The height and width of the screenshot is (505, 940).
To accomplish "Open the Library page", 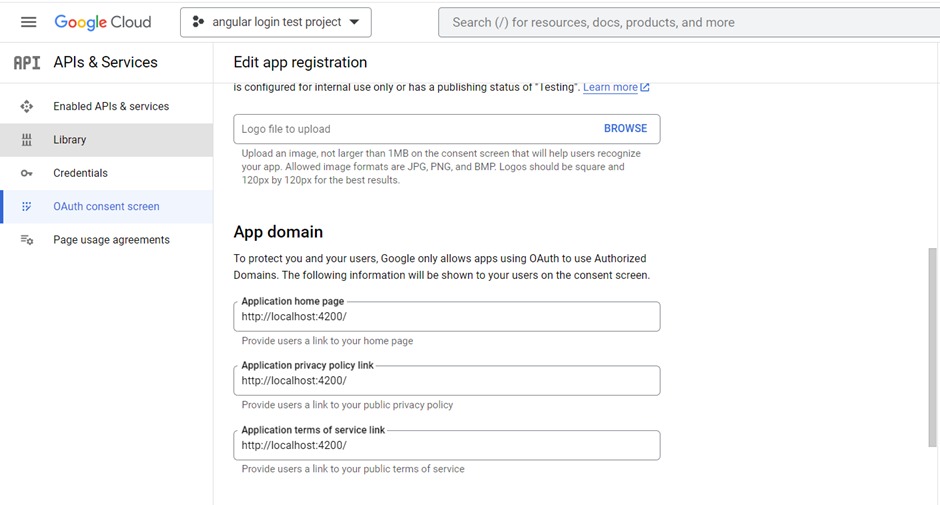I will (x=107, y=140).
